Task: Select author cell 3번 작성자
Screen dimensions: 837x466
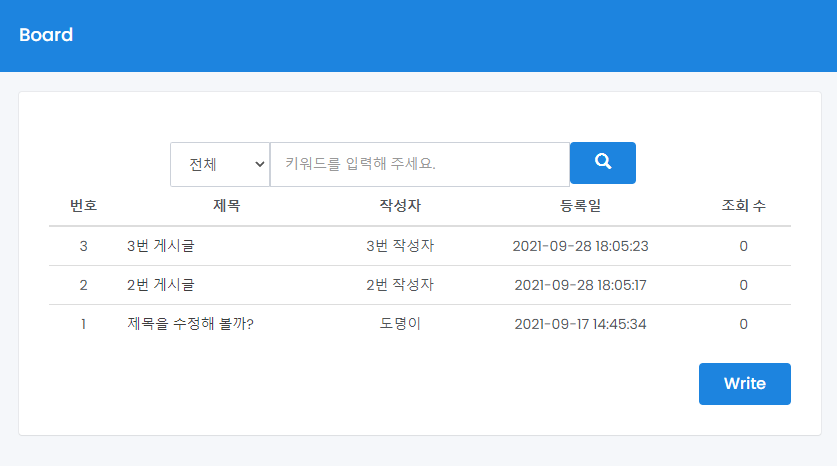Action: pos(400,246)
